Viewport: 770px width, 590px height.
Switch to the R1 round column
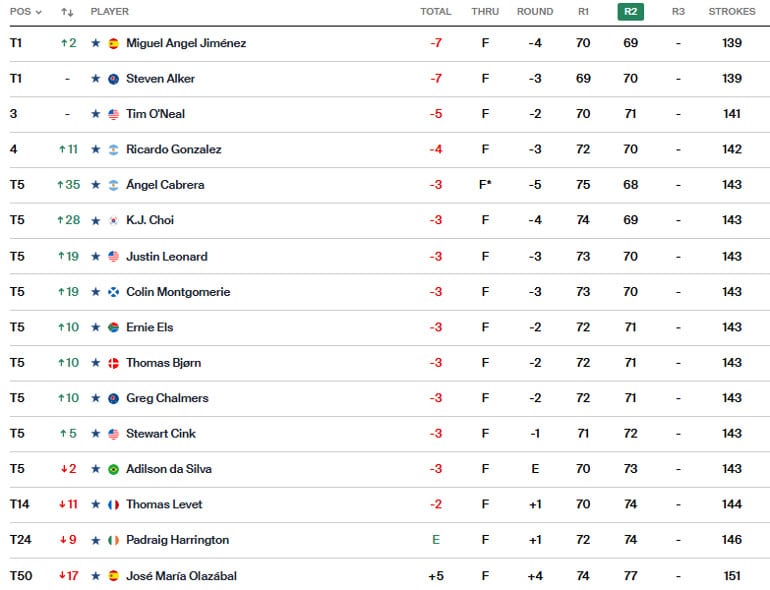coord(583,11)
